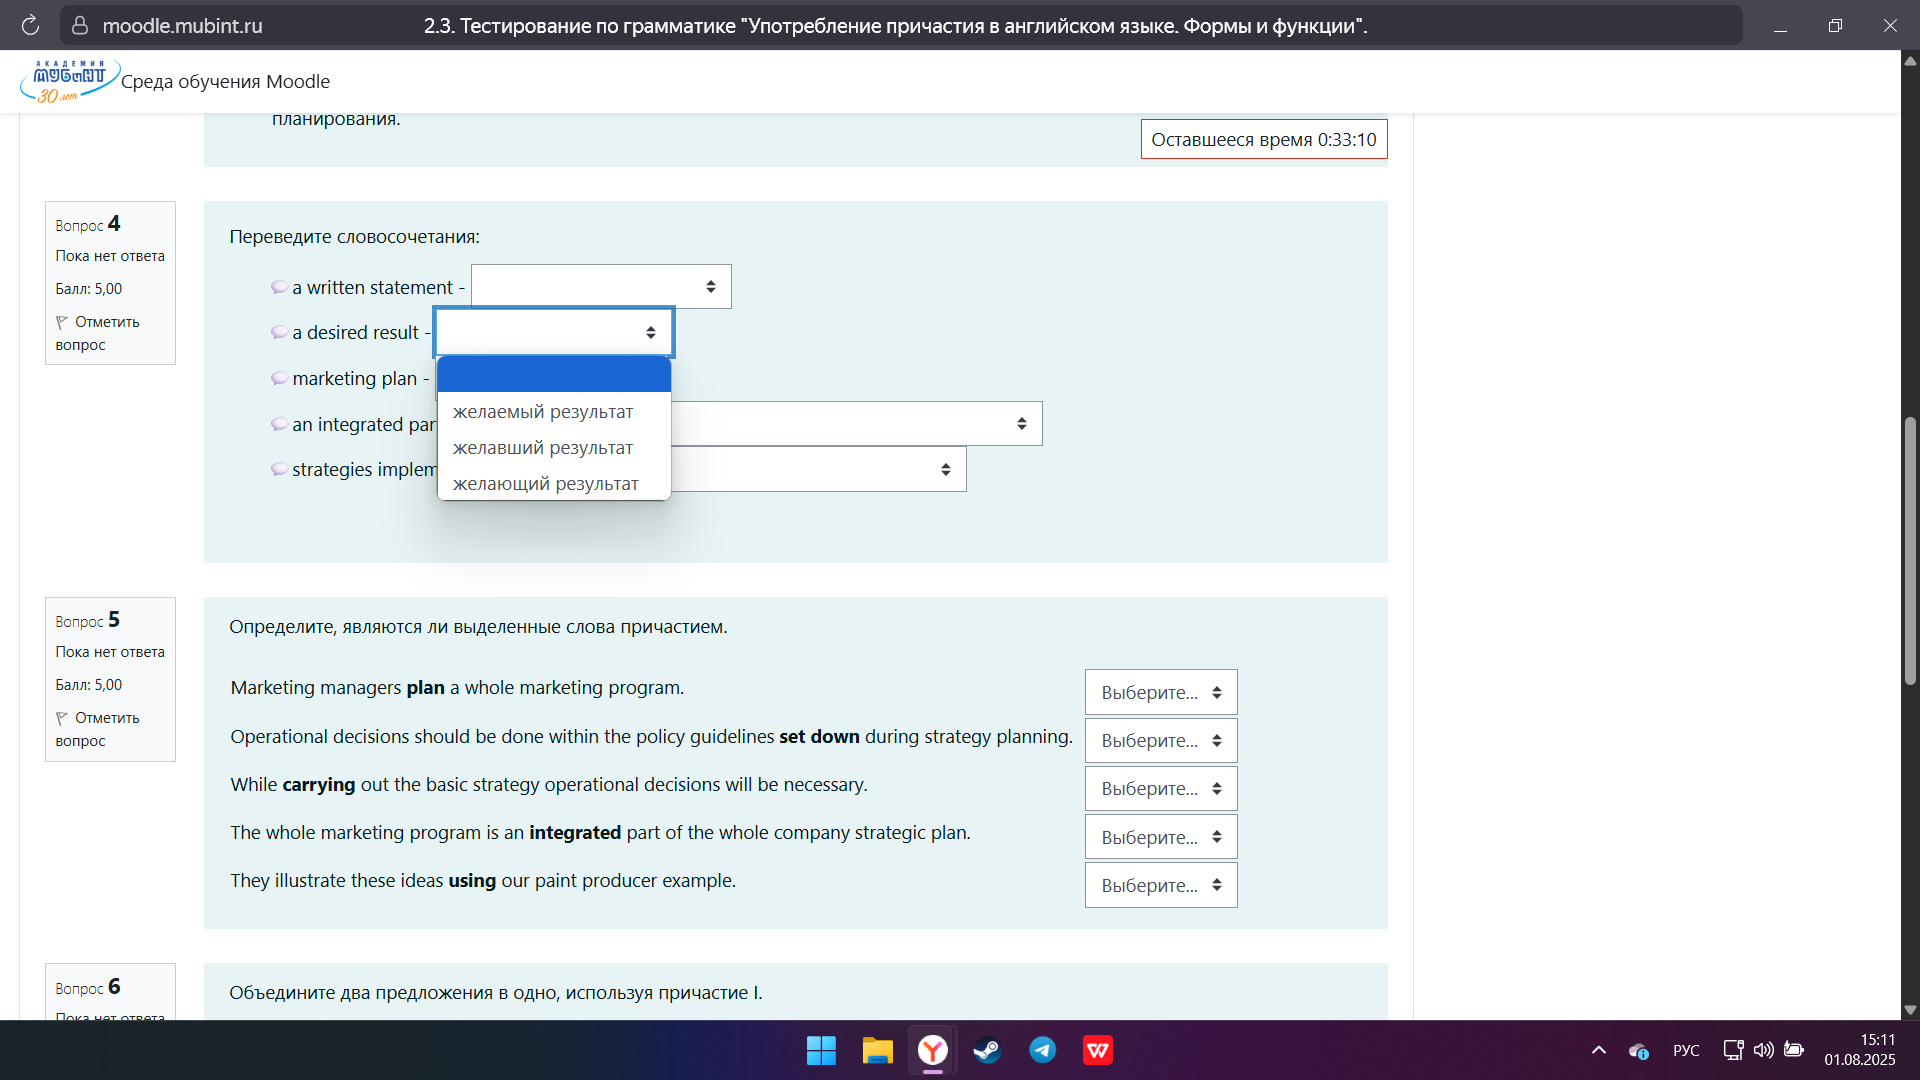1920x1080 pixels.
Task: Open File Explorer on the taskbar
Action: coord(877,1050)
